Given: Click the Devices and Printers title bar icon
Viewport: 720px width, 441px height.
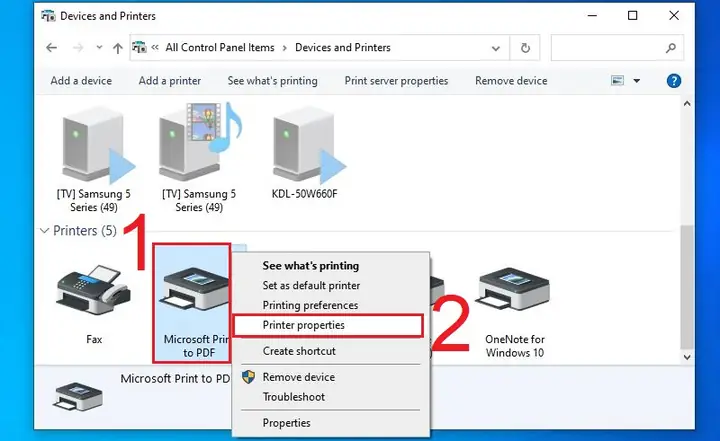Looking at the screenshot, I should point(48,16).
